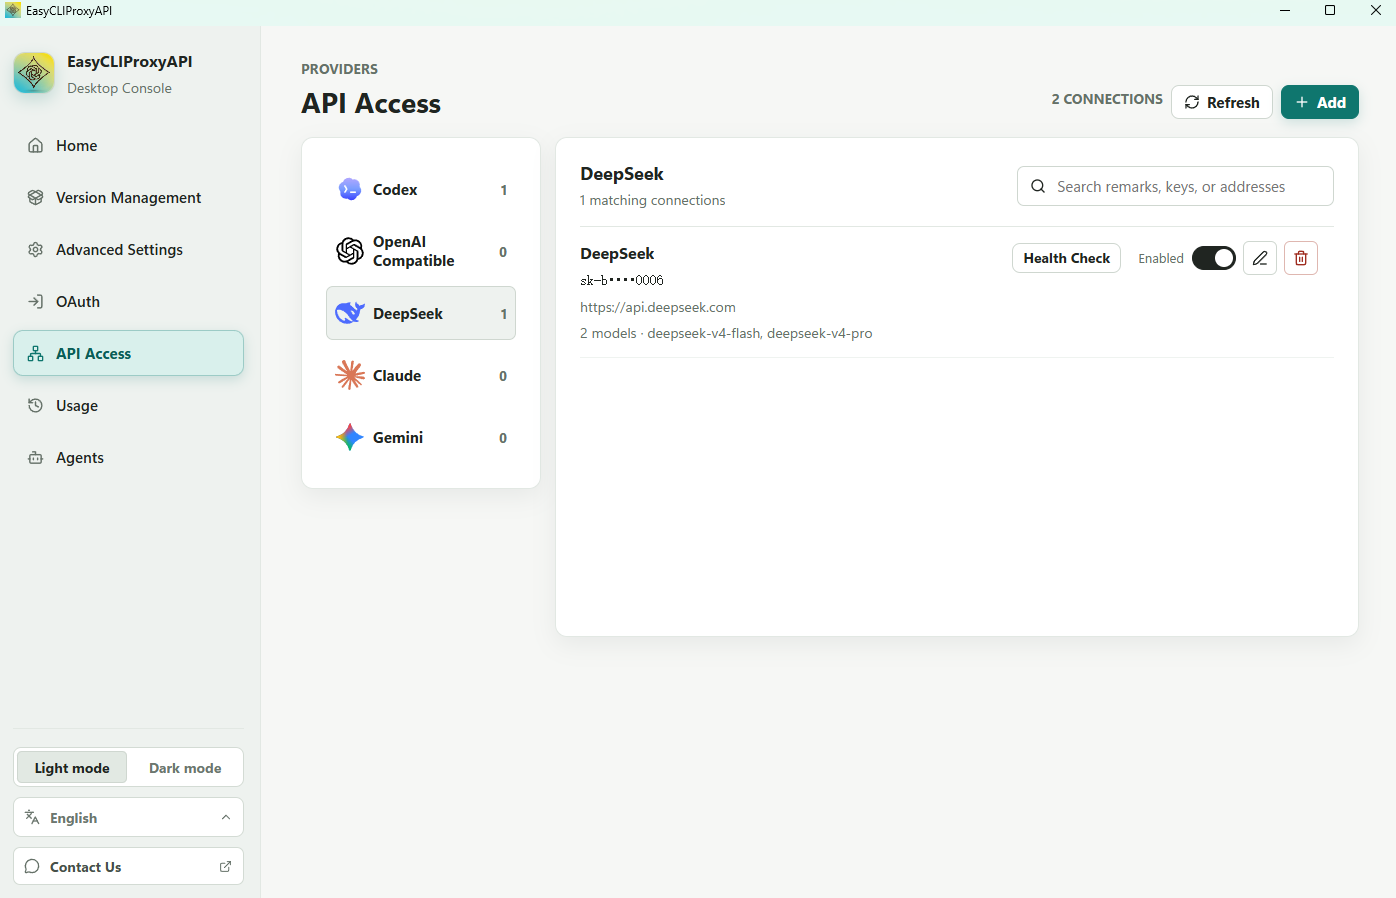This screenshot has height=898, width=1396.
Task: Open the Contact Us link
Action: click(128, 867)
